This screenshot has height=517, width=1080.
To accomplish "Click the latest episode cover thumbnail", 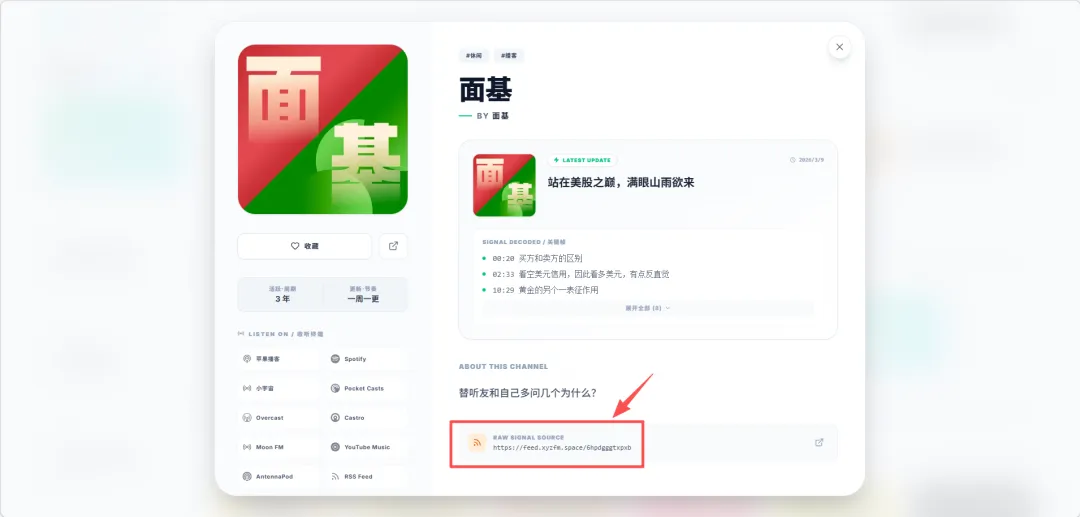I will (504, 185).
